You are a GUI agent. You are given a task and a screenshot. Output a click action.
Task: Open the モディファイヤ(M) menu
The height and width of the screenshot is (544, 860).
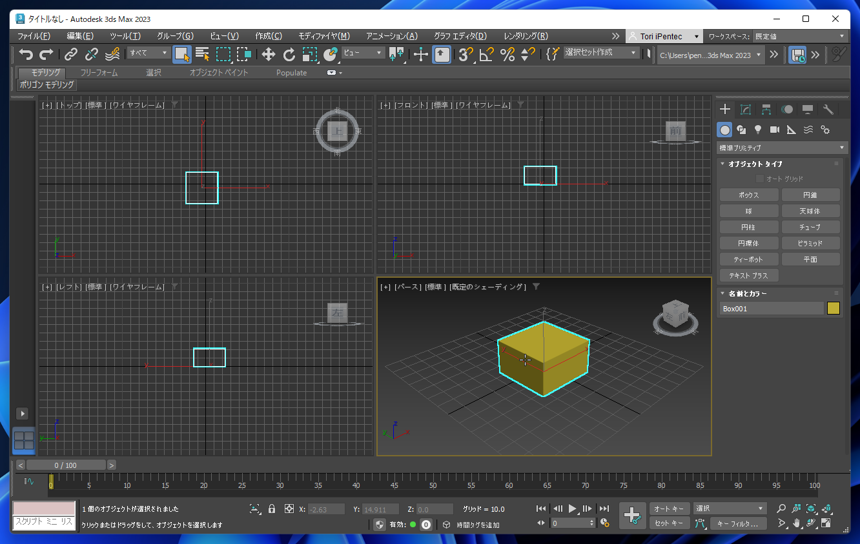324,36
